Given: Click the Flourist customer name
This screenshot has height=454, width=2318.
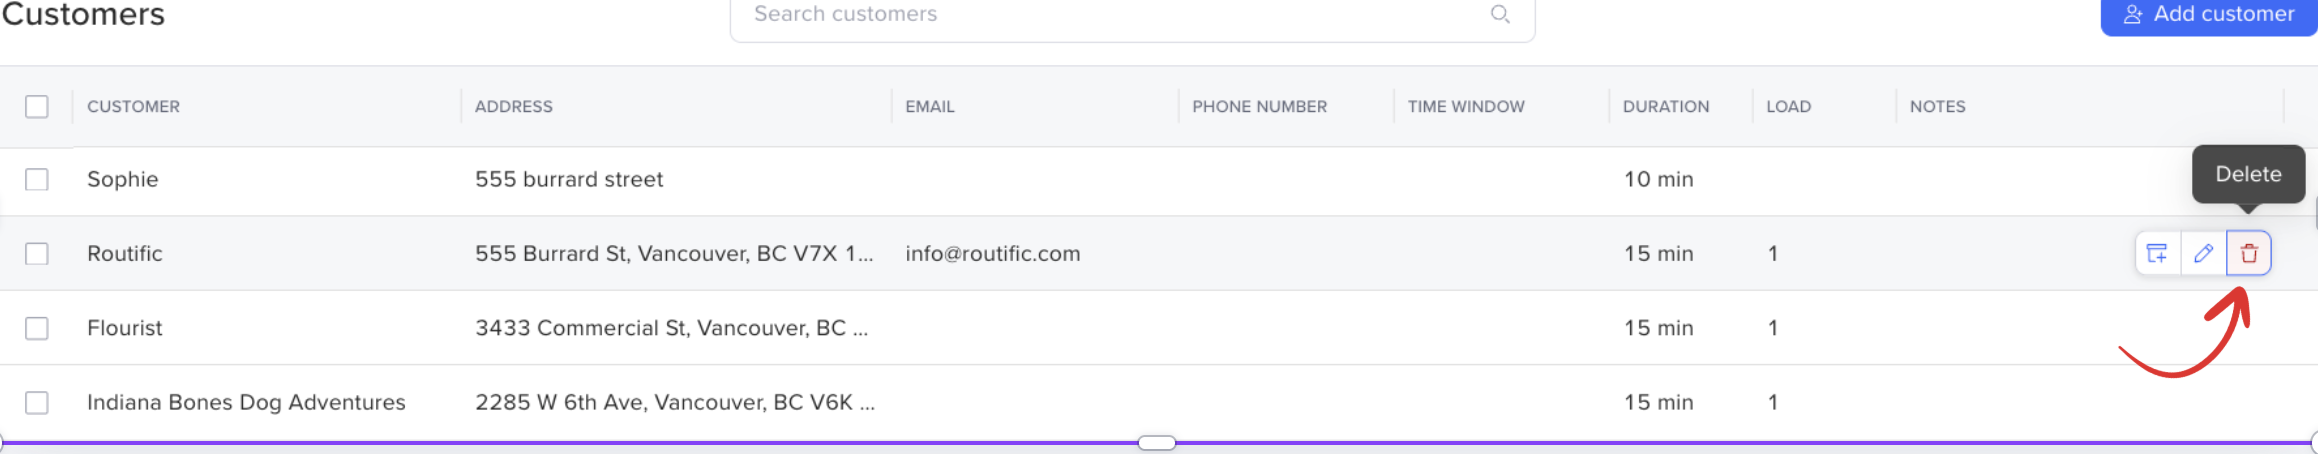Looking at the screenshot, I should pos(124,328).
